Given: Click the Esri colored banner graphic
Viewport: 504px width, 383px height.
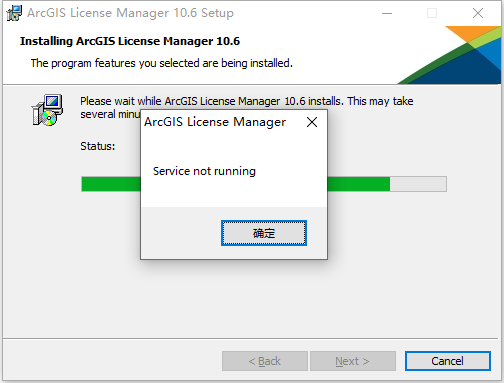Looking at the screenshot, I should (x=449, y=55).
